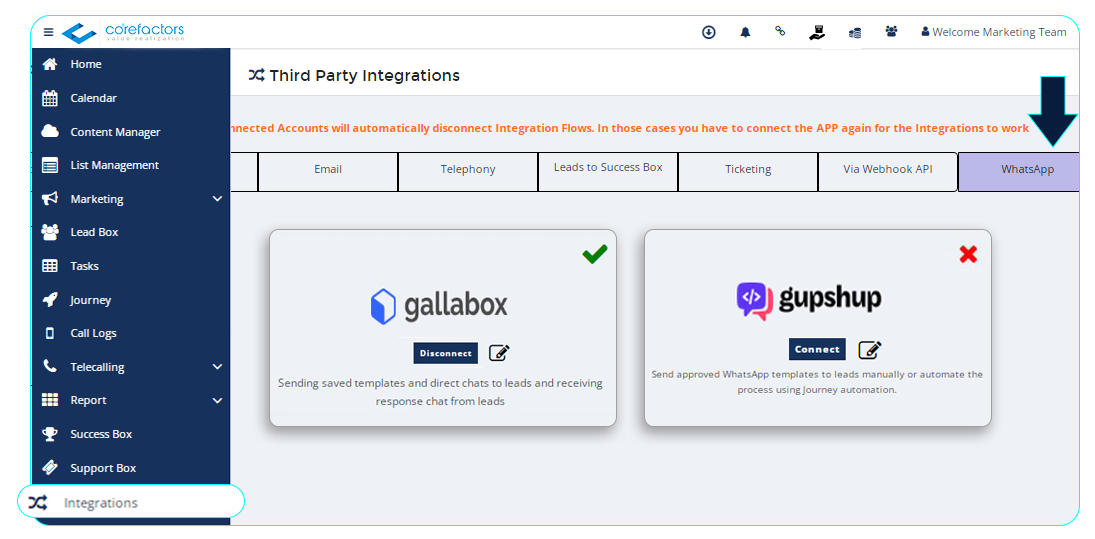
Task: Click the Journey label in sidebar
Action: pyautogui.click(x=91, y=300)
